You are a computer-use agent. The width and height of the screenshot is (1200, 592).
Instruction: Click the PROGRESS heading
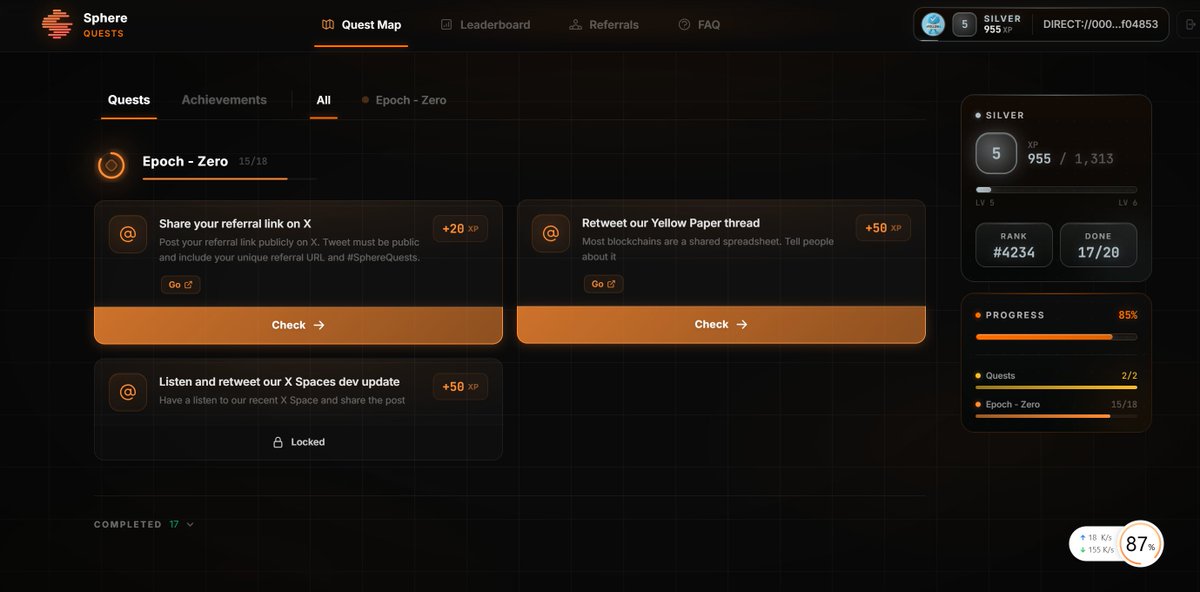coord(1015,315)
